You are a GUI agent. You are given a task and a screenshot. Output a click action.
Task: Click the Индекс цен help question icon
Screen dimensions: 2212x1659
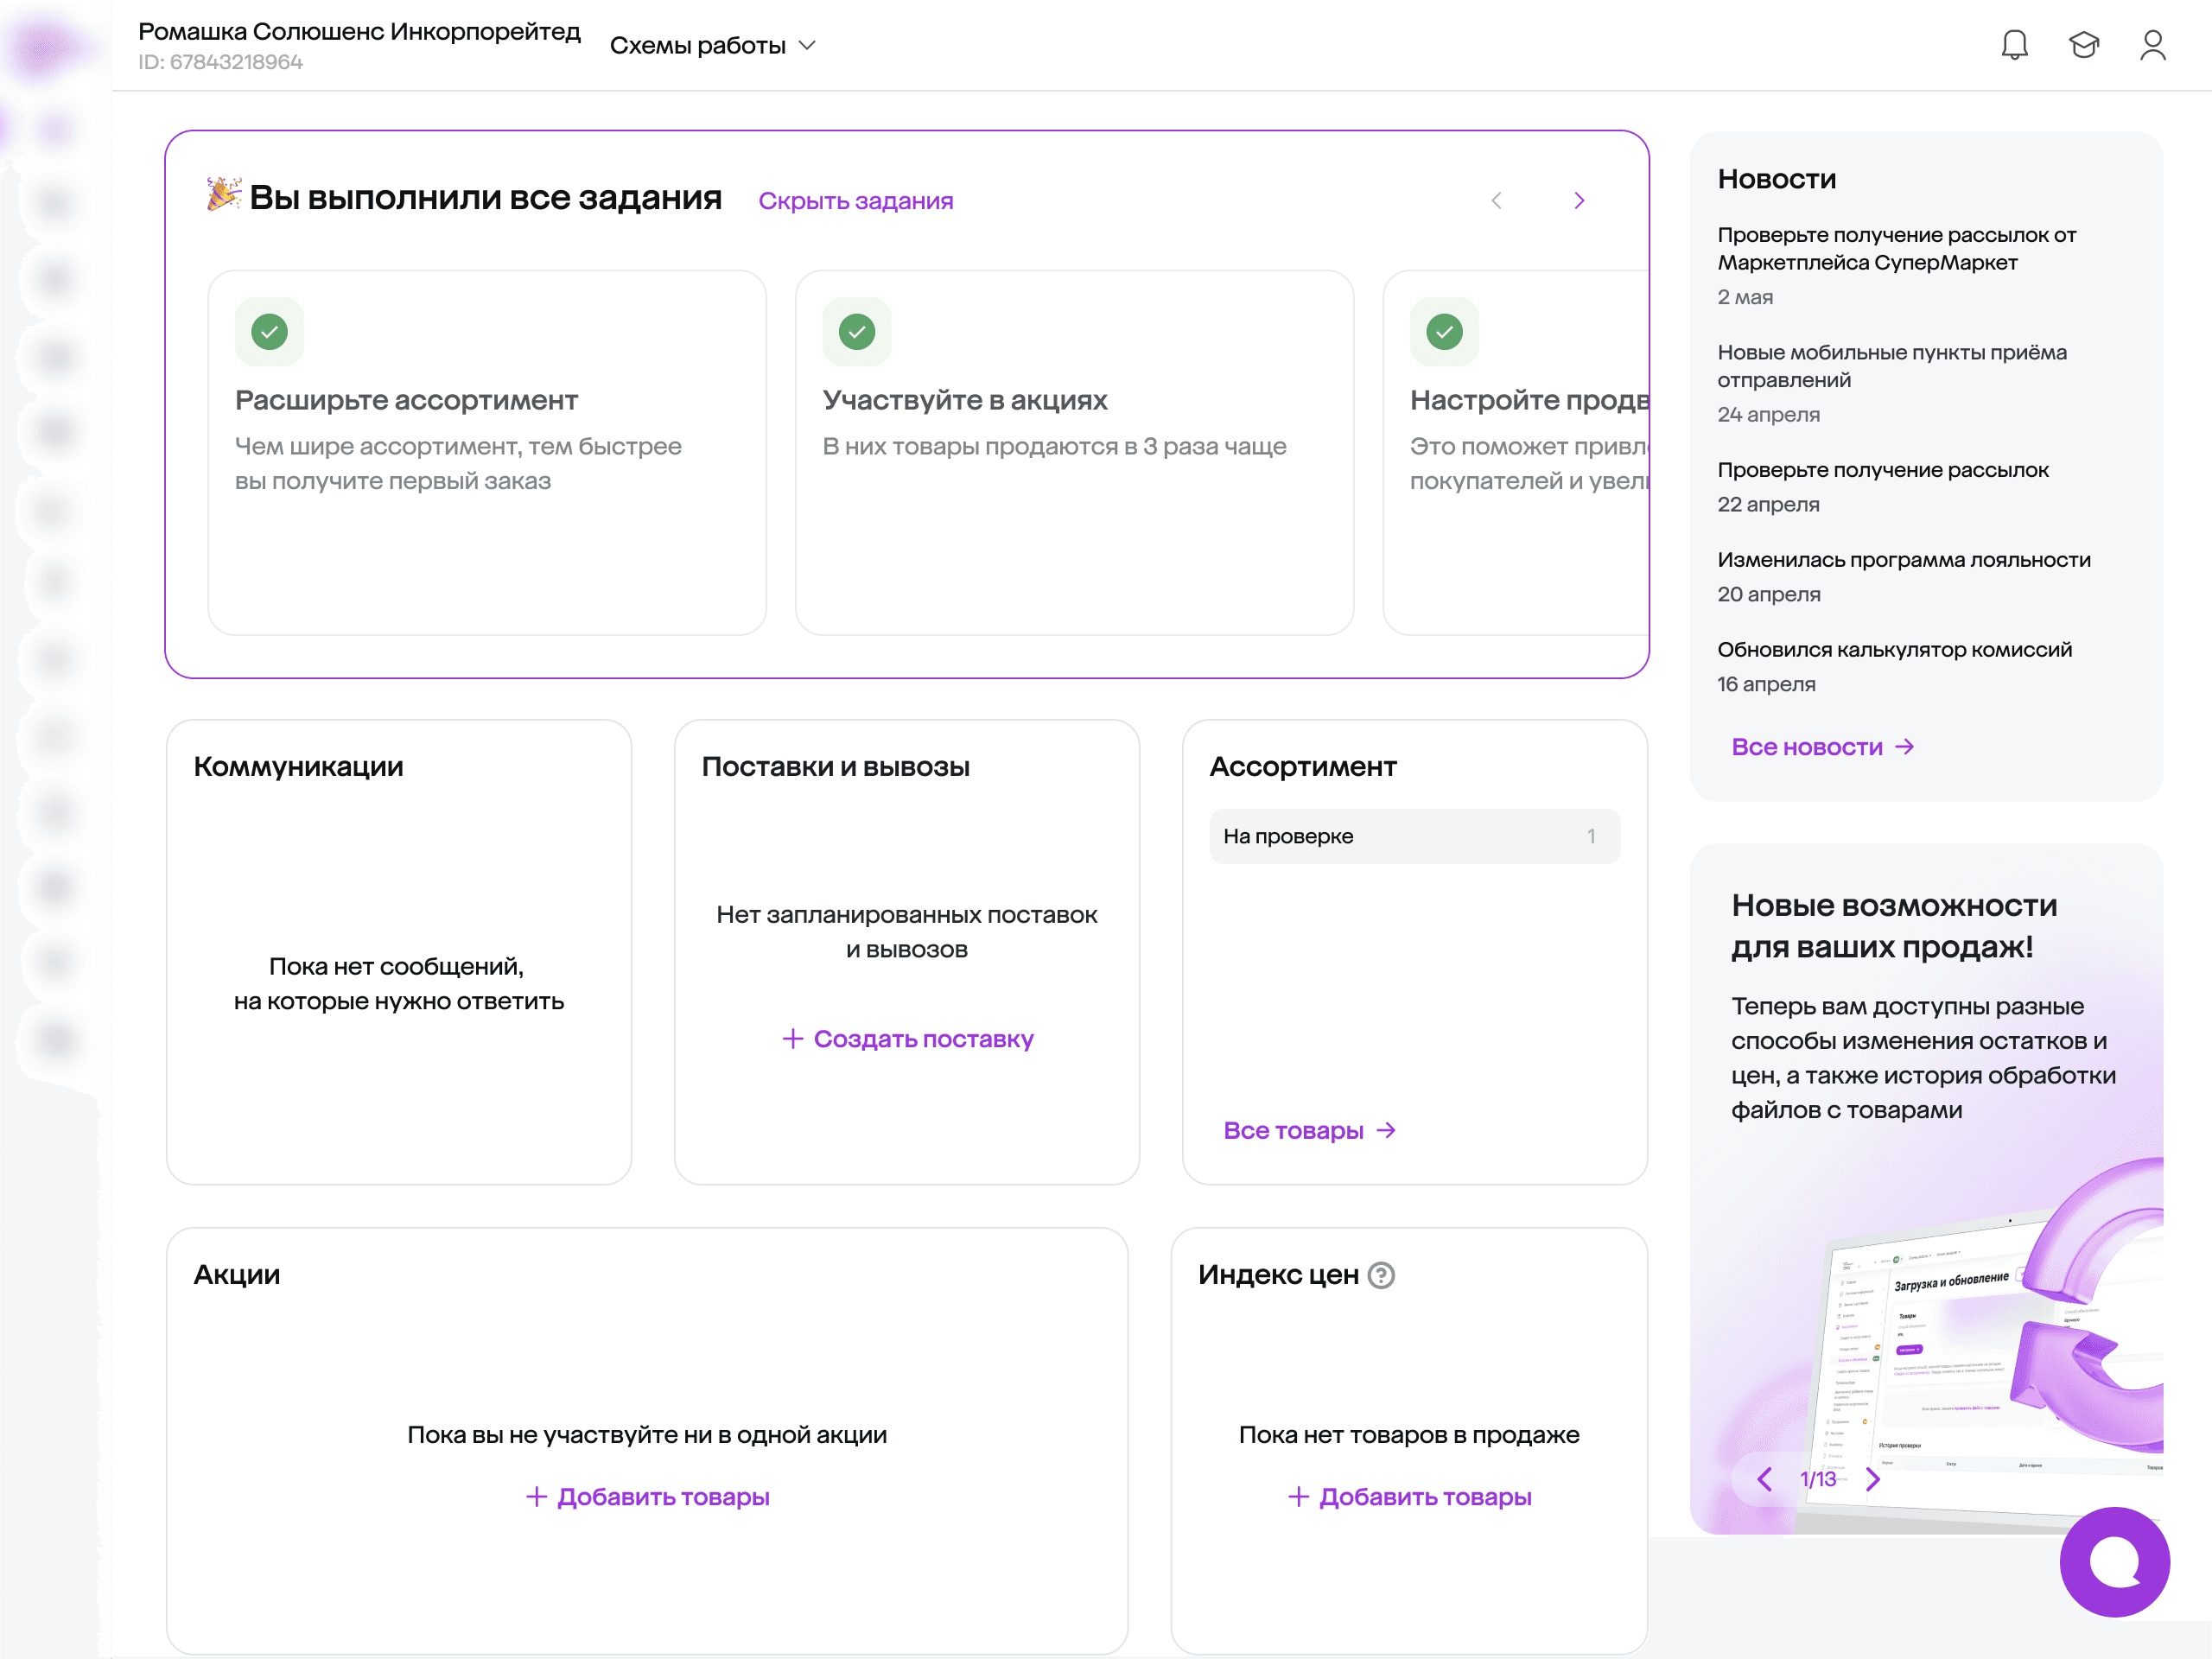1381,1275
